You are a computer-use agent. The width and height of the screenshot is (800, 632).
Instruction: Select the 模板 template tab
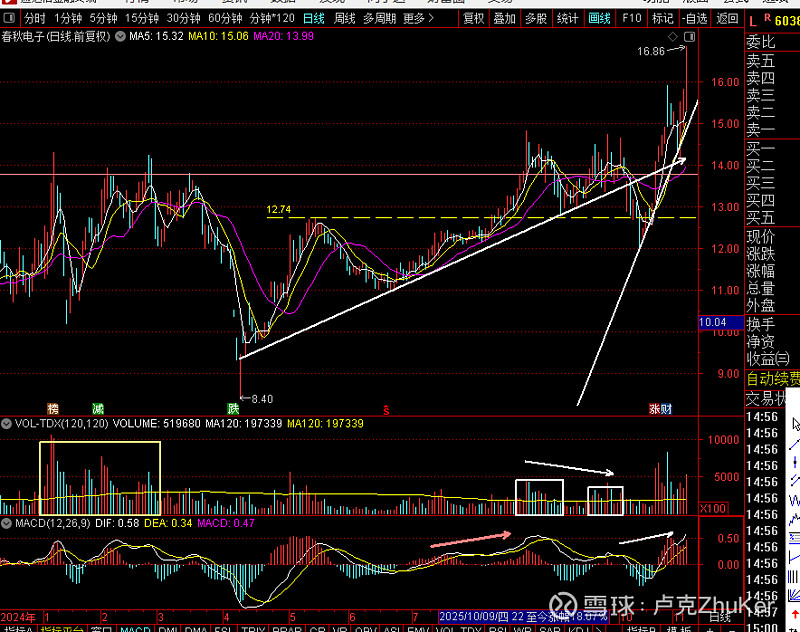679,628
